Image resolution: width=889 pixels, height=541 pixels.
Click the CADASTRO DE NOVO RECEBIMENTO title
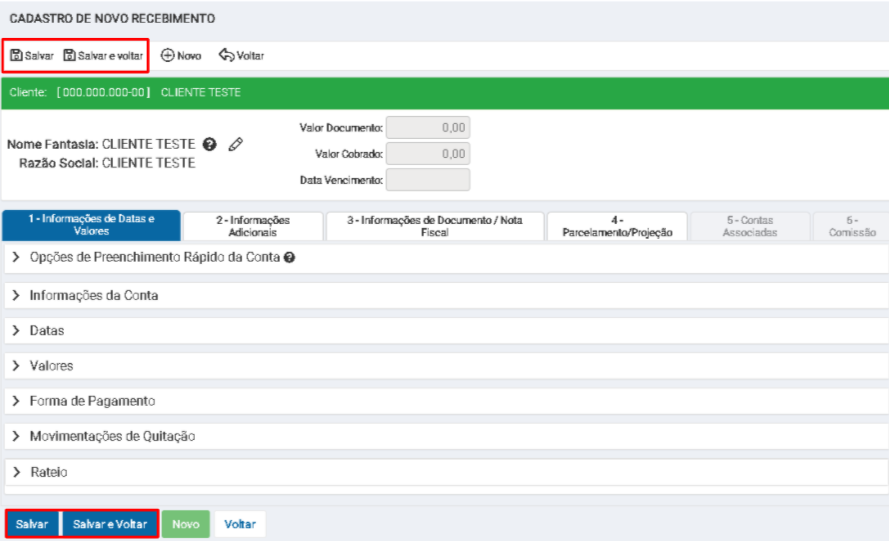point(112,19)
